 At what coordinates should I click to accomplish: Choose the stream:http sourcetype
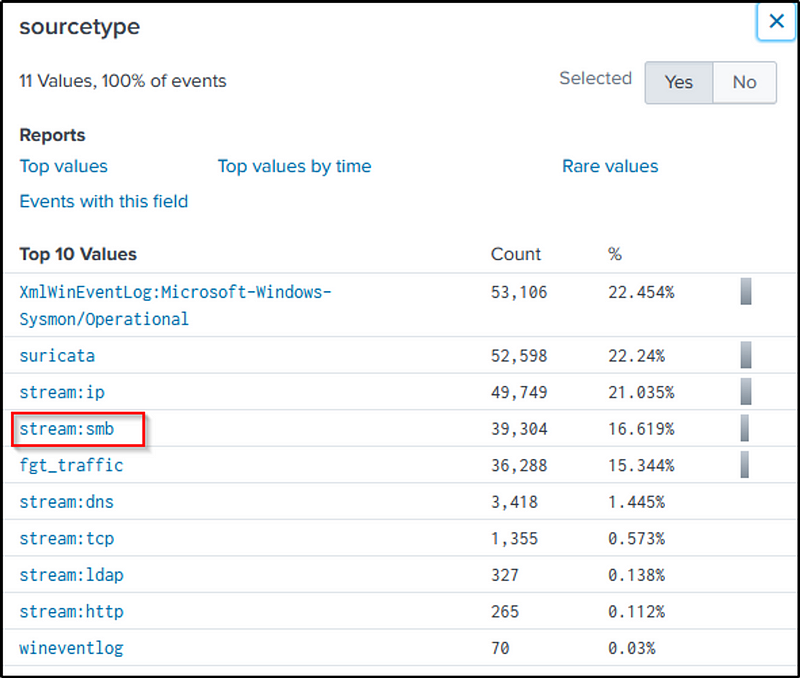[x=71, y=611]
